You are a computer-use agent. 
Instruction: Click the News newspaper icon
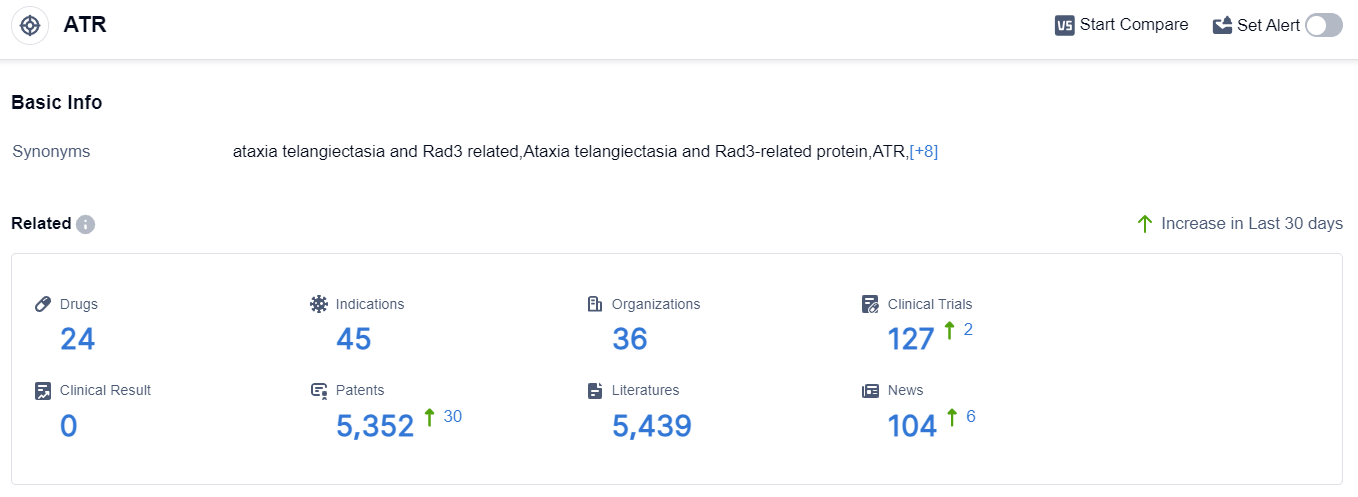click(871, 391)
